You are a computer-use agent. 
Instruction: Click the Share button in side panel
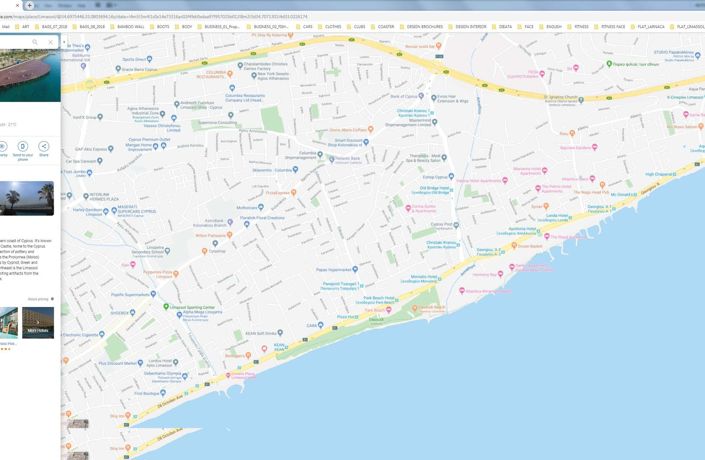tap(44, 149)
